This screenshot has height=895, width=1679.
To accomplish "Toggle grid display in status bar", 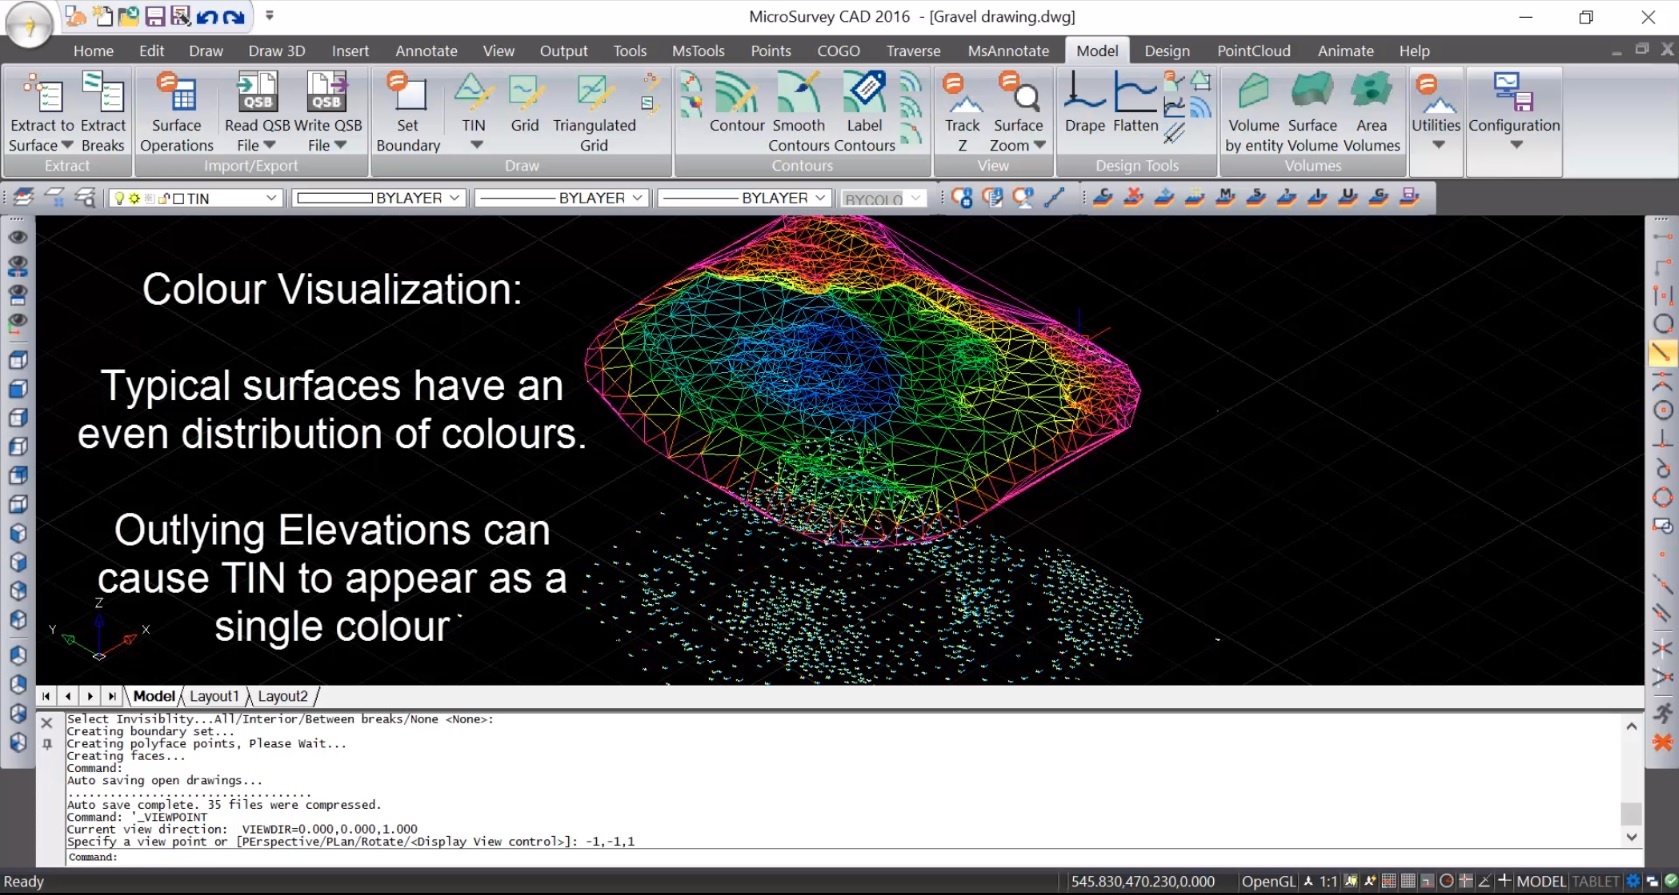I will coord(1408,881).
